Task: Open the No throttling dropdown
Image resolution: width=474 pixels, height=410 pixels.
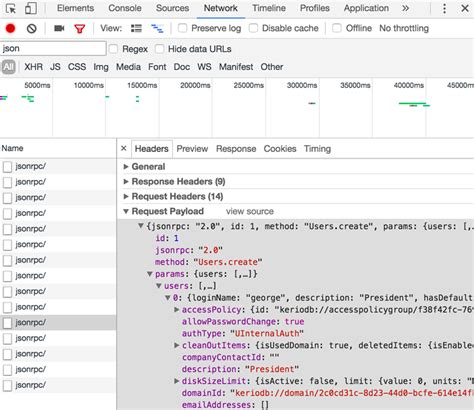Action: (404, 28)
